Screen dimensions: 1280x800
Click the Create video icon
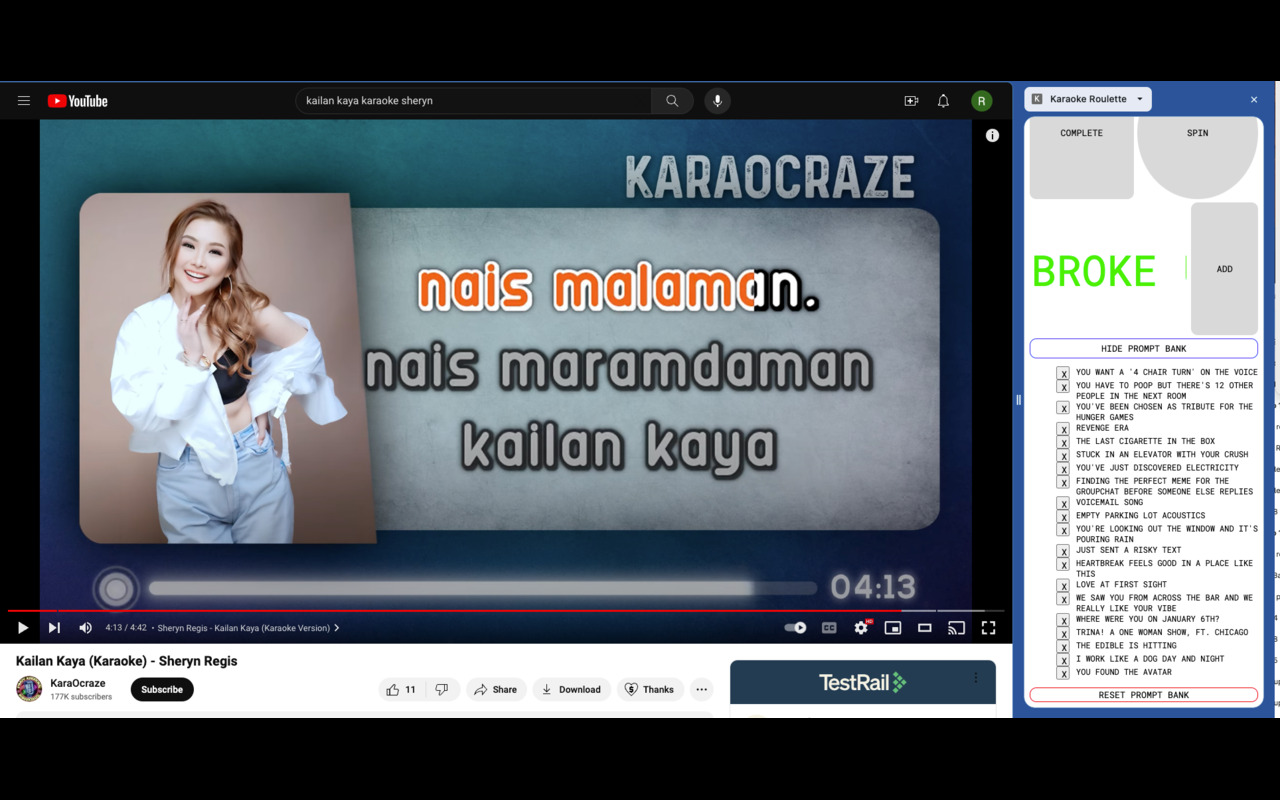(x=910, y=100)
